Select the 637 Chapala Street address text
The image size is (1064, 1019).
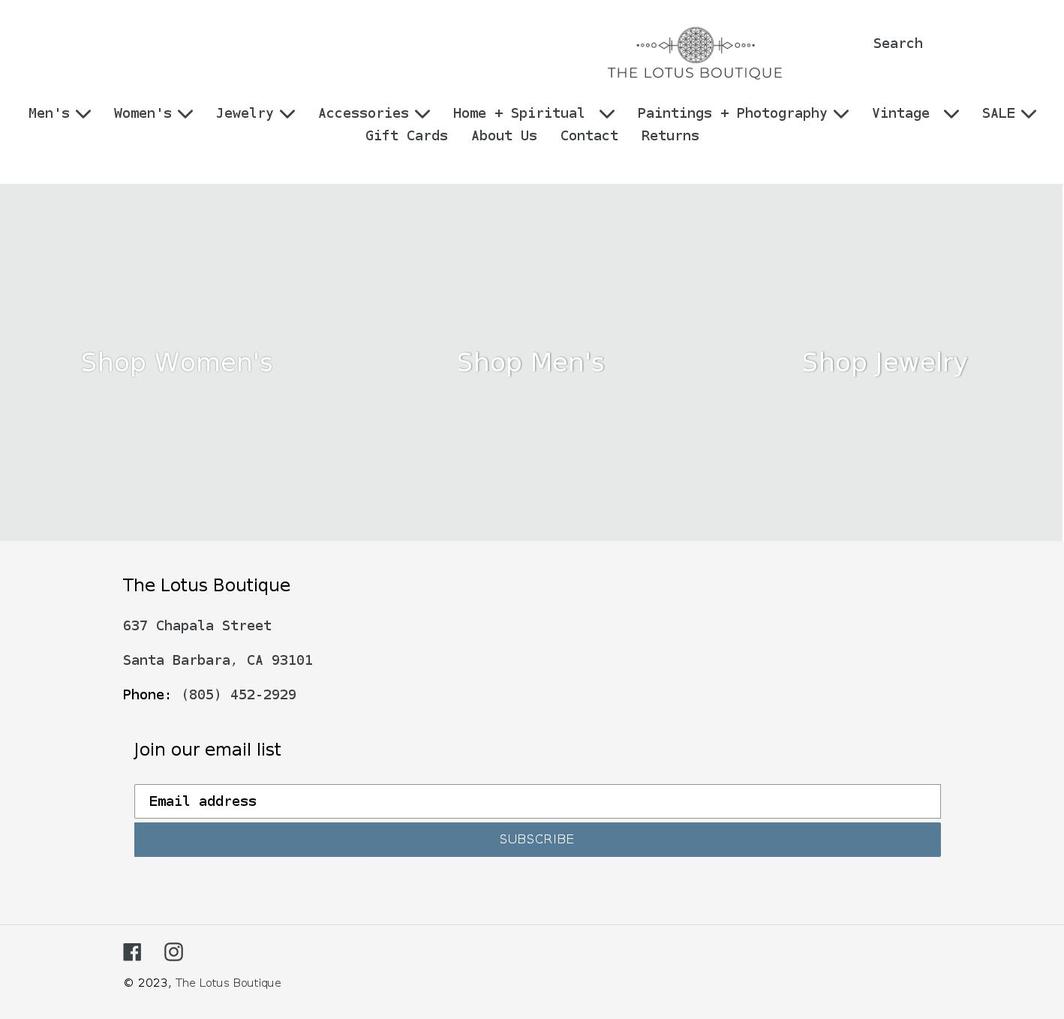coord(197,626)
